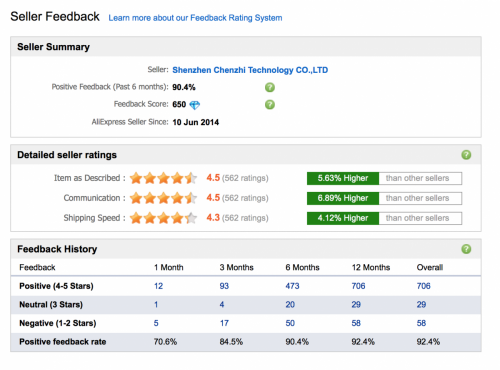Viewport: 500px width, 370px height.
Task: View 6 Months positive feedback count 473
Action: point(292,286)
